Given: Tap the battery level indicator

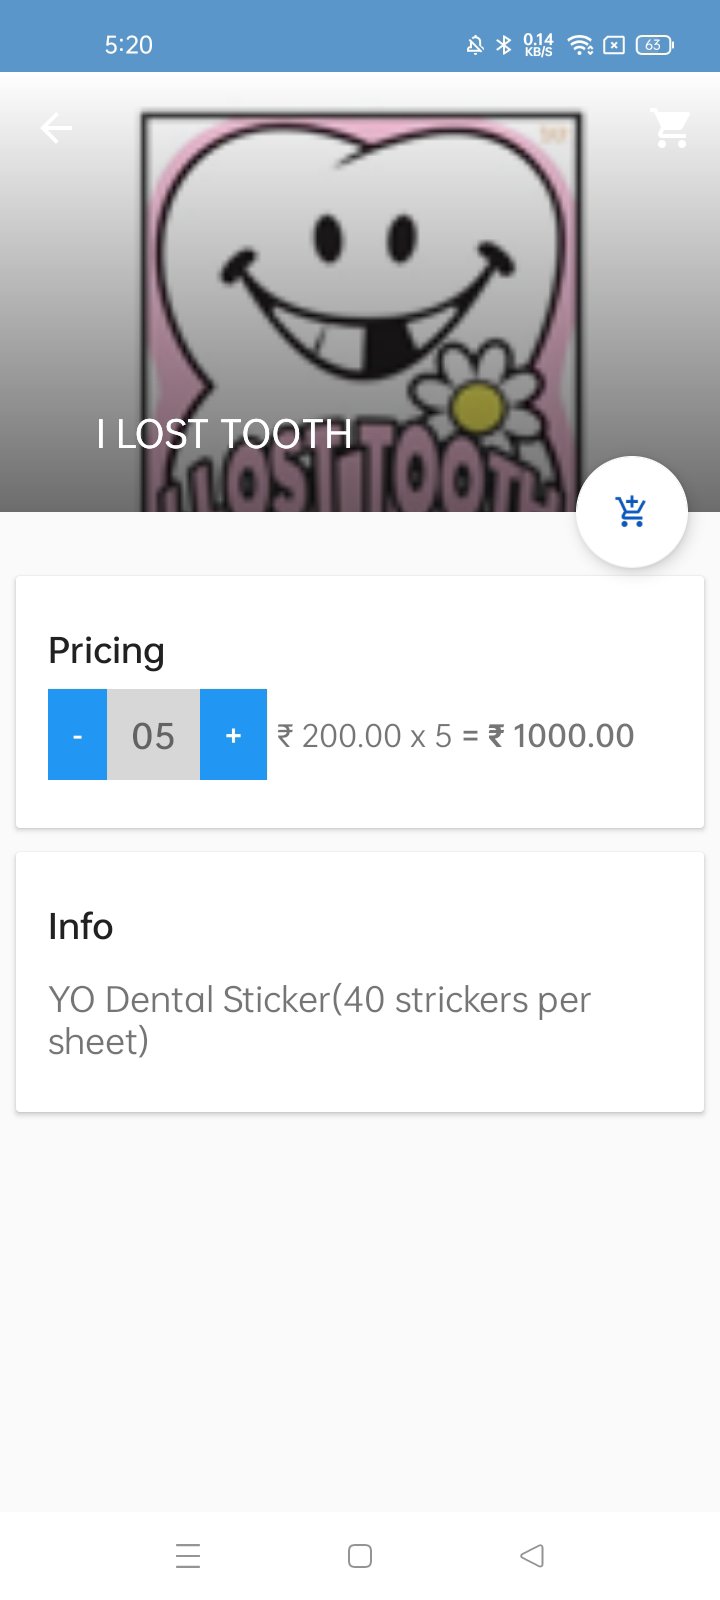Looking at the screenshot, I should (x=654, y=45).
